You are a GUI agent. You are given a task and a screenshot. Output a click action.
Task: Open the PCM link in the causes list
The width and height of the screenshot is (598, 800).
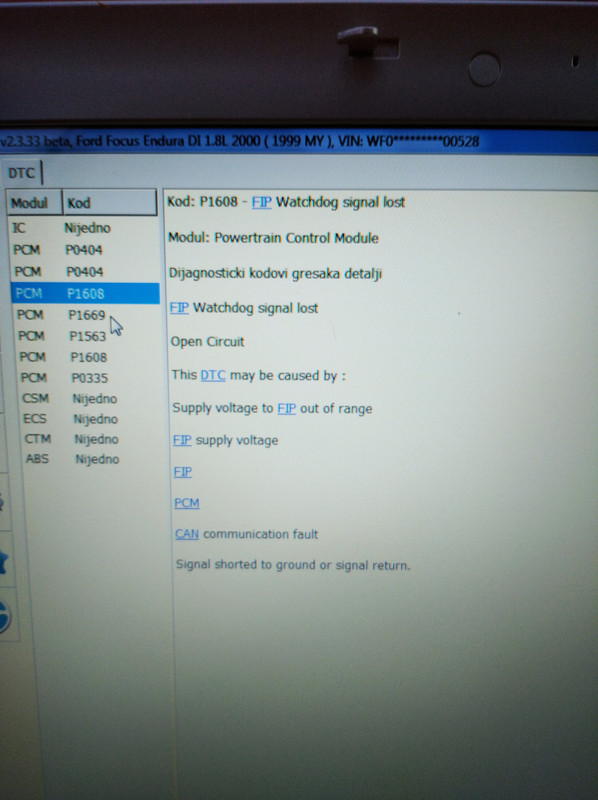coord(187,503)
